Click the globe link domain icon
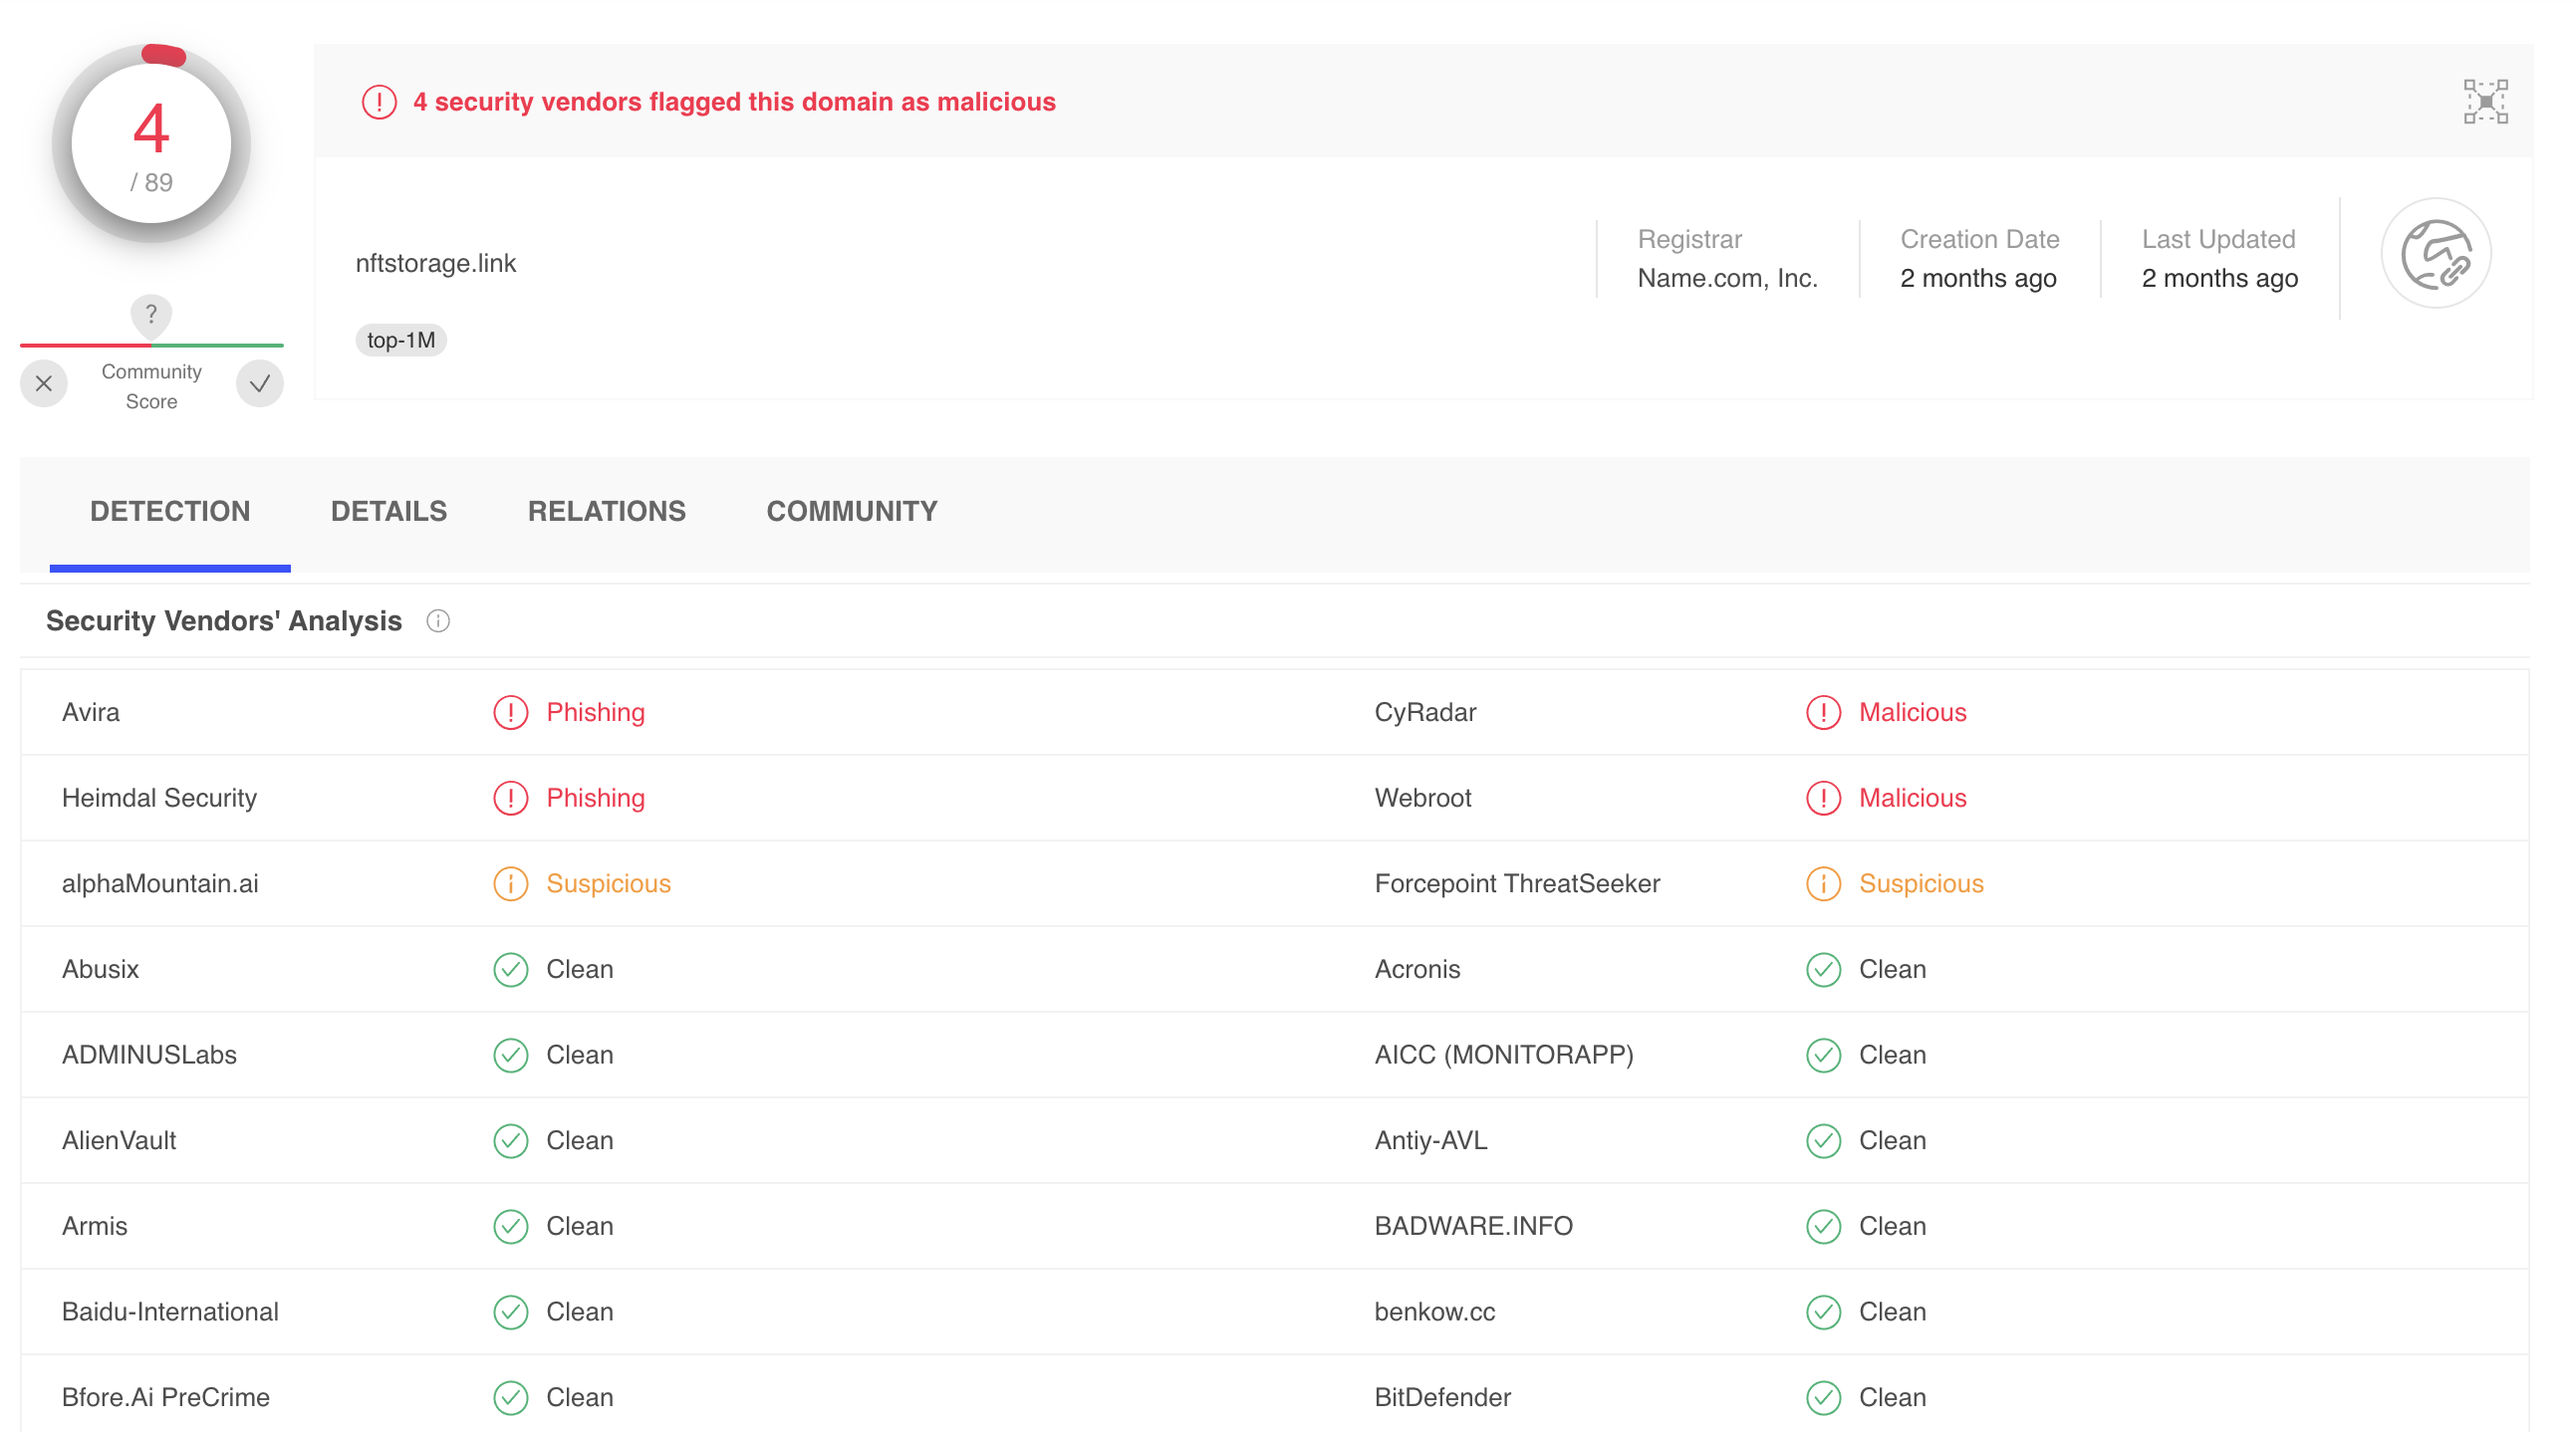The image size is (2576, 1432). pos(2435,254)
